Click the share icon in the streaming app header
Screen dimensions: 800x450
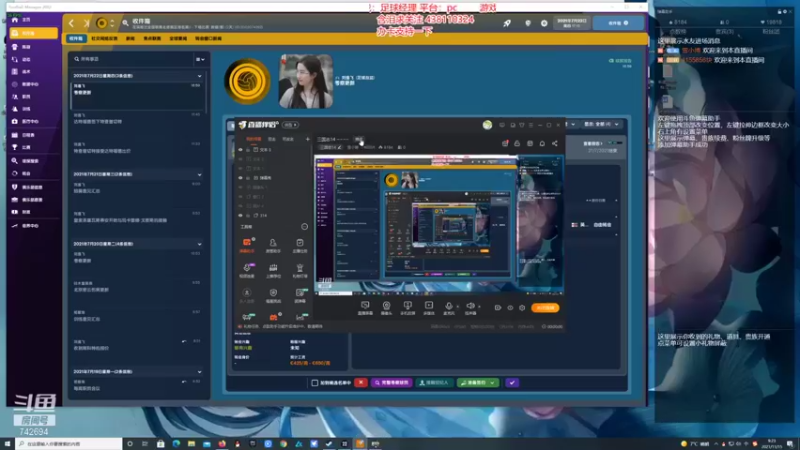click(x=555, y=143)
